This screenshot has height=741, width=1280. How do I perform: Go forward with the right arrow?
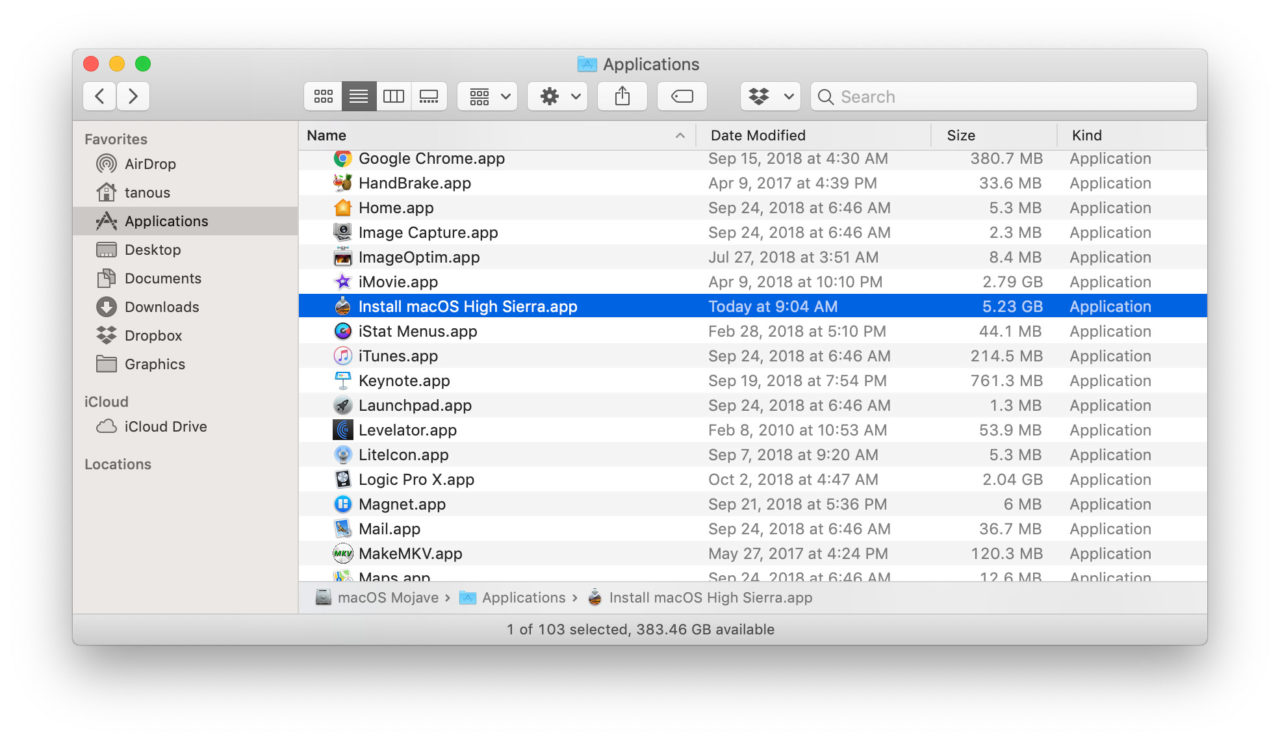133,96
